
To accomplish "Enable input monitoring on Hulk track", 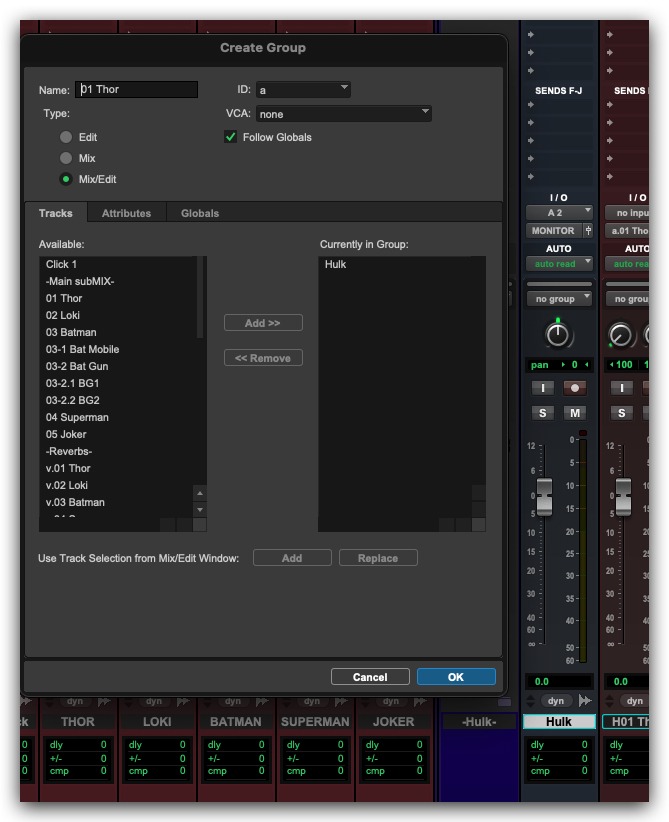I will tap(543, 388).
